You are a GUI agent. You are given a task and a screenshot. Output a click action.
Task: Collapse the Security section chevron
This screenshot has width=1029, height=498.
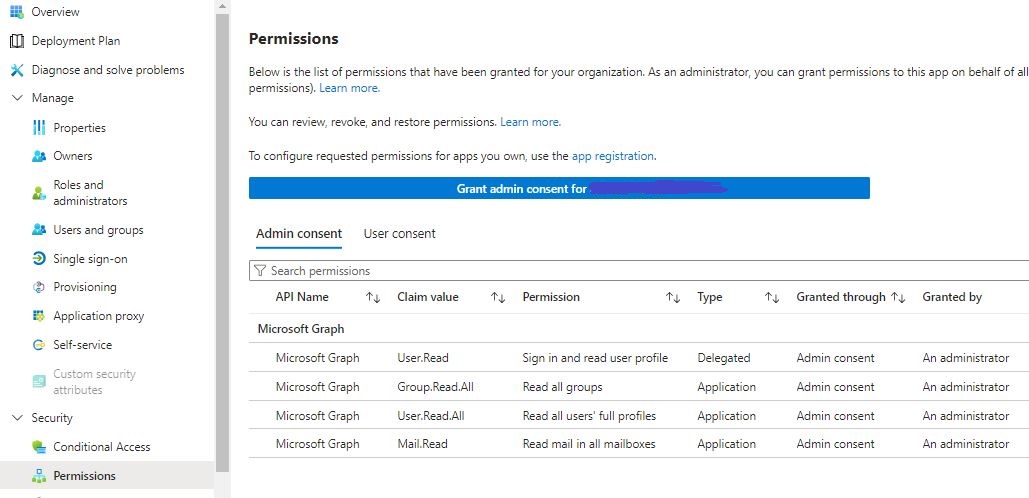point(17,418)
